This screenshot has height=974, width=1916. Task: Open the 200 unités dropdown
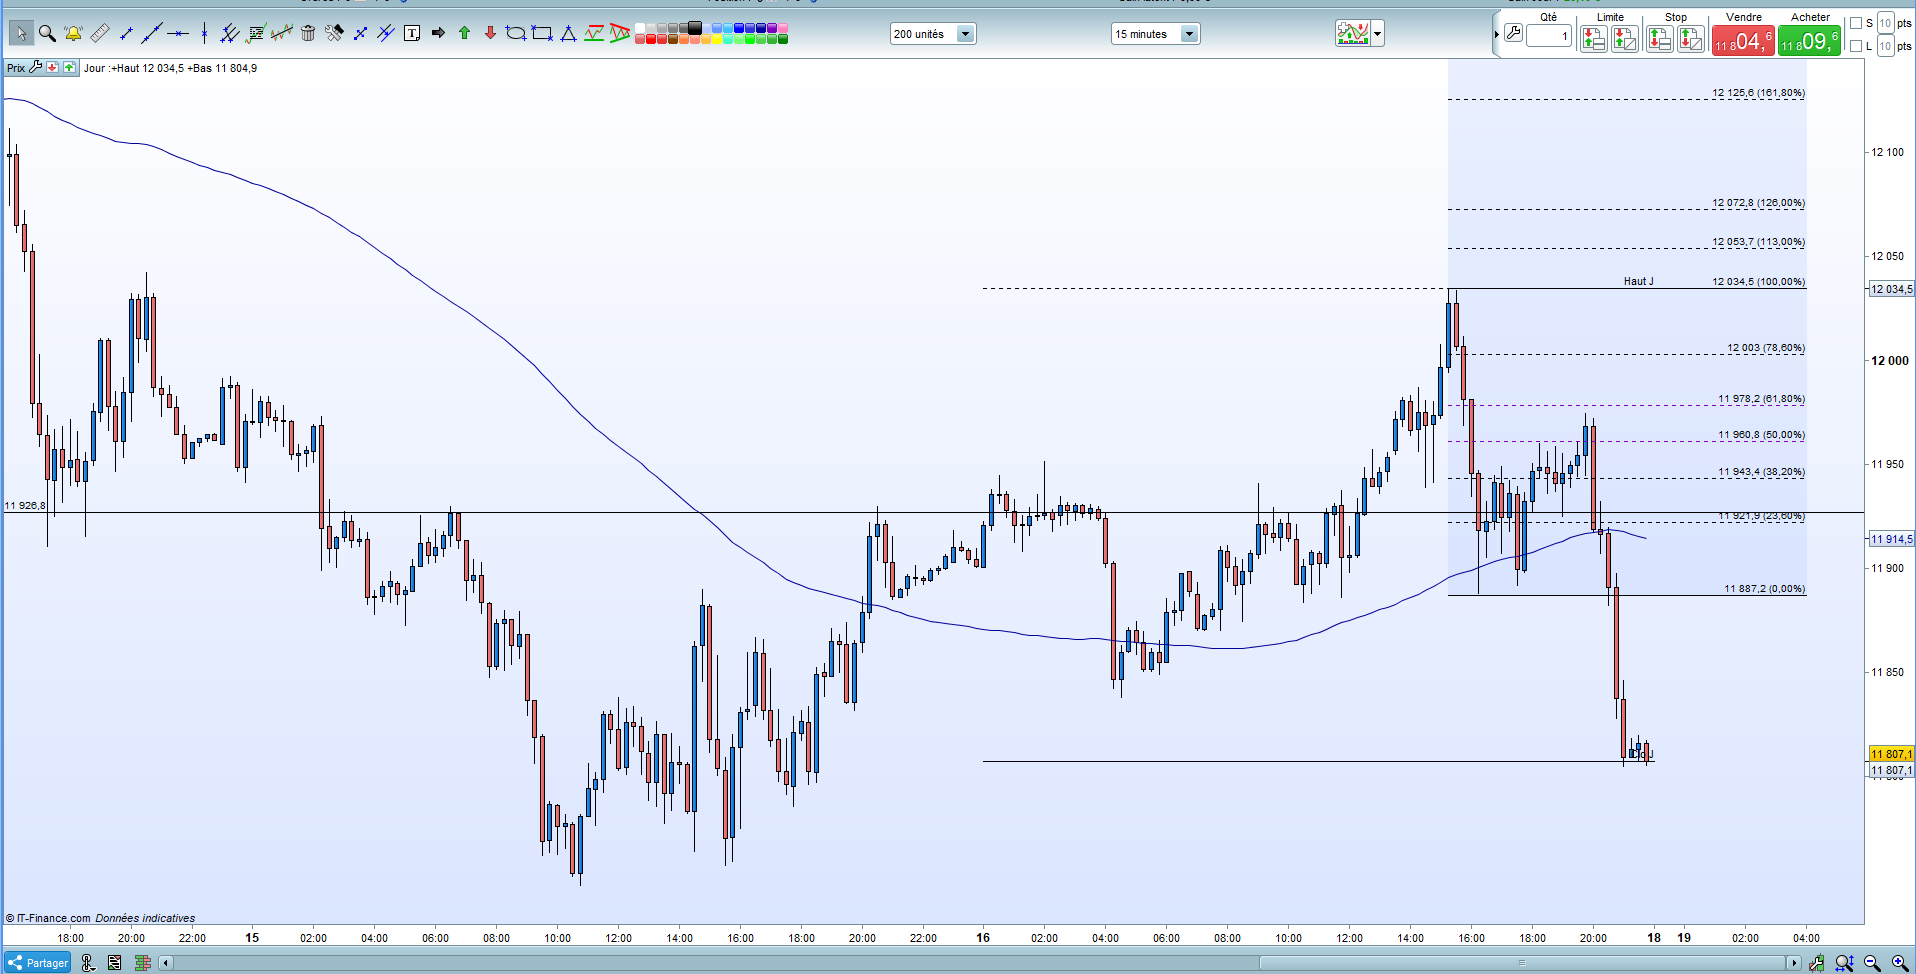point(965,34)
